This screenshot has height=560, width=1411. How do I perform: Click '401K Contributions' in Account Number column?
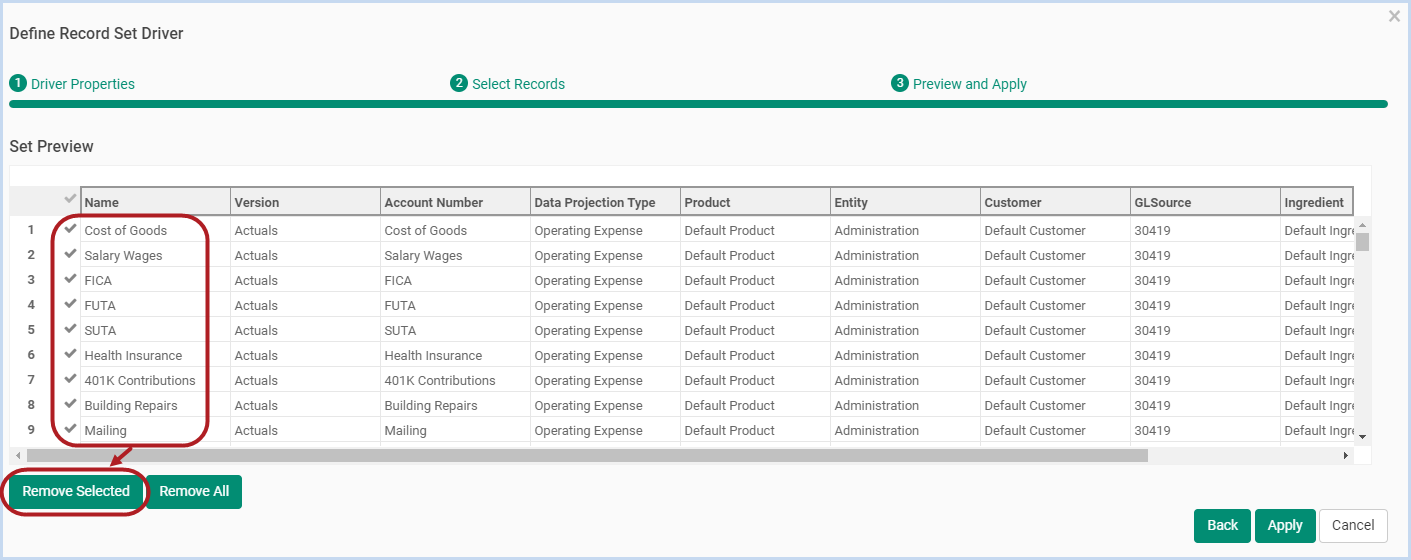tap(440, 380)
